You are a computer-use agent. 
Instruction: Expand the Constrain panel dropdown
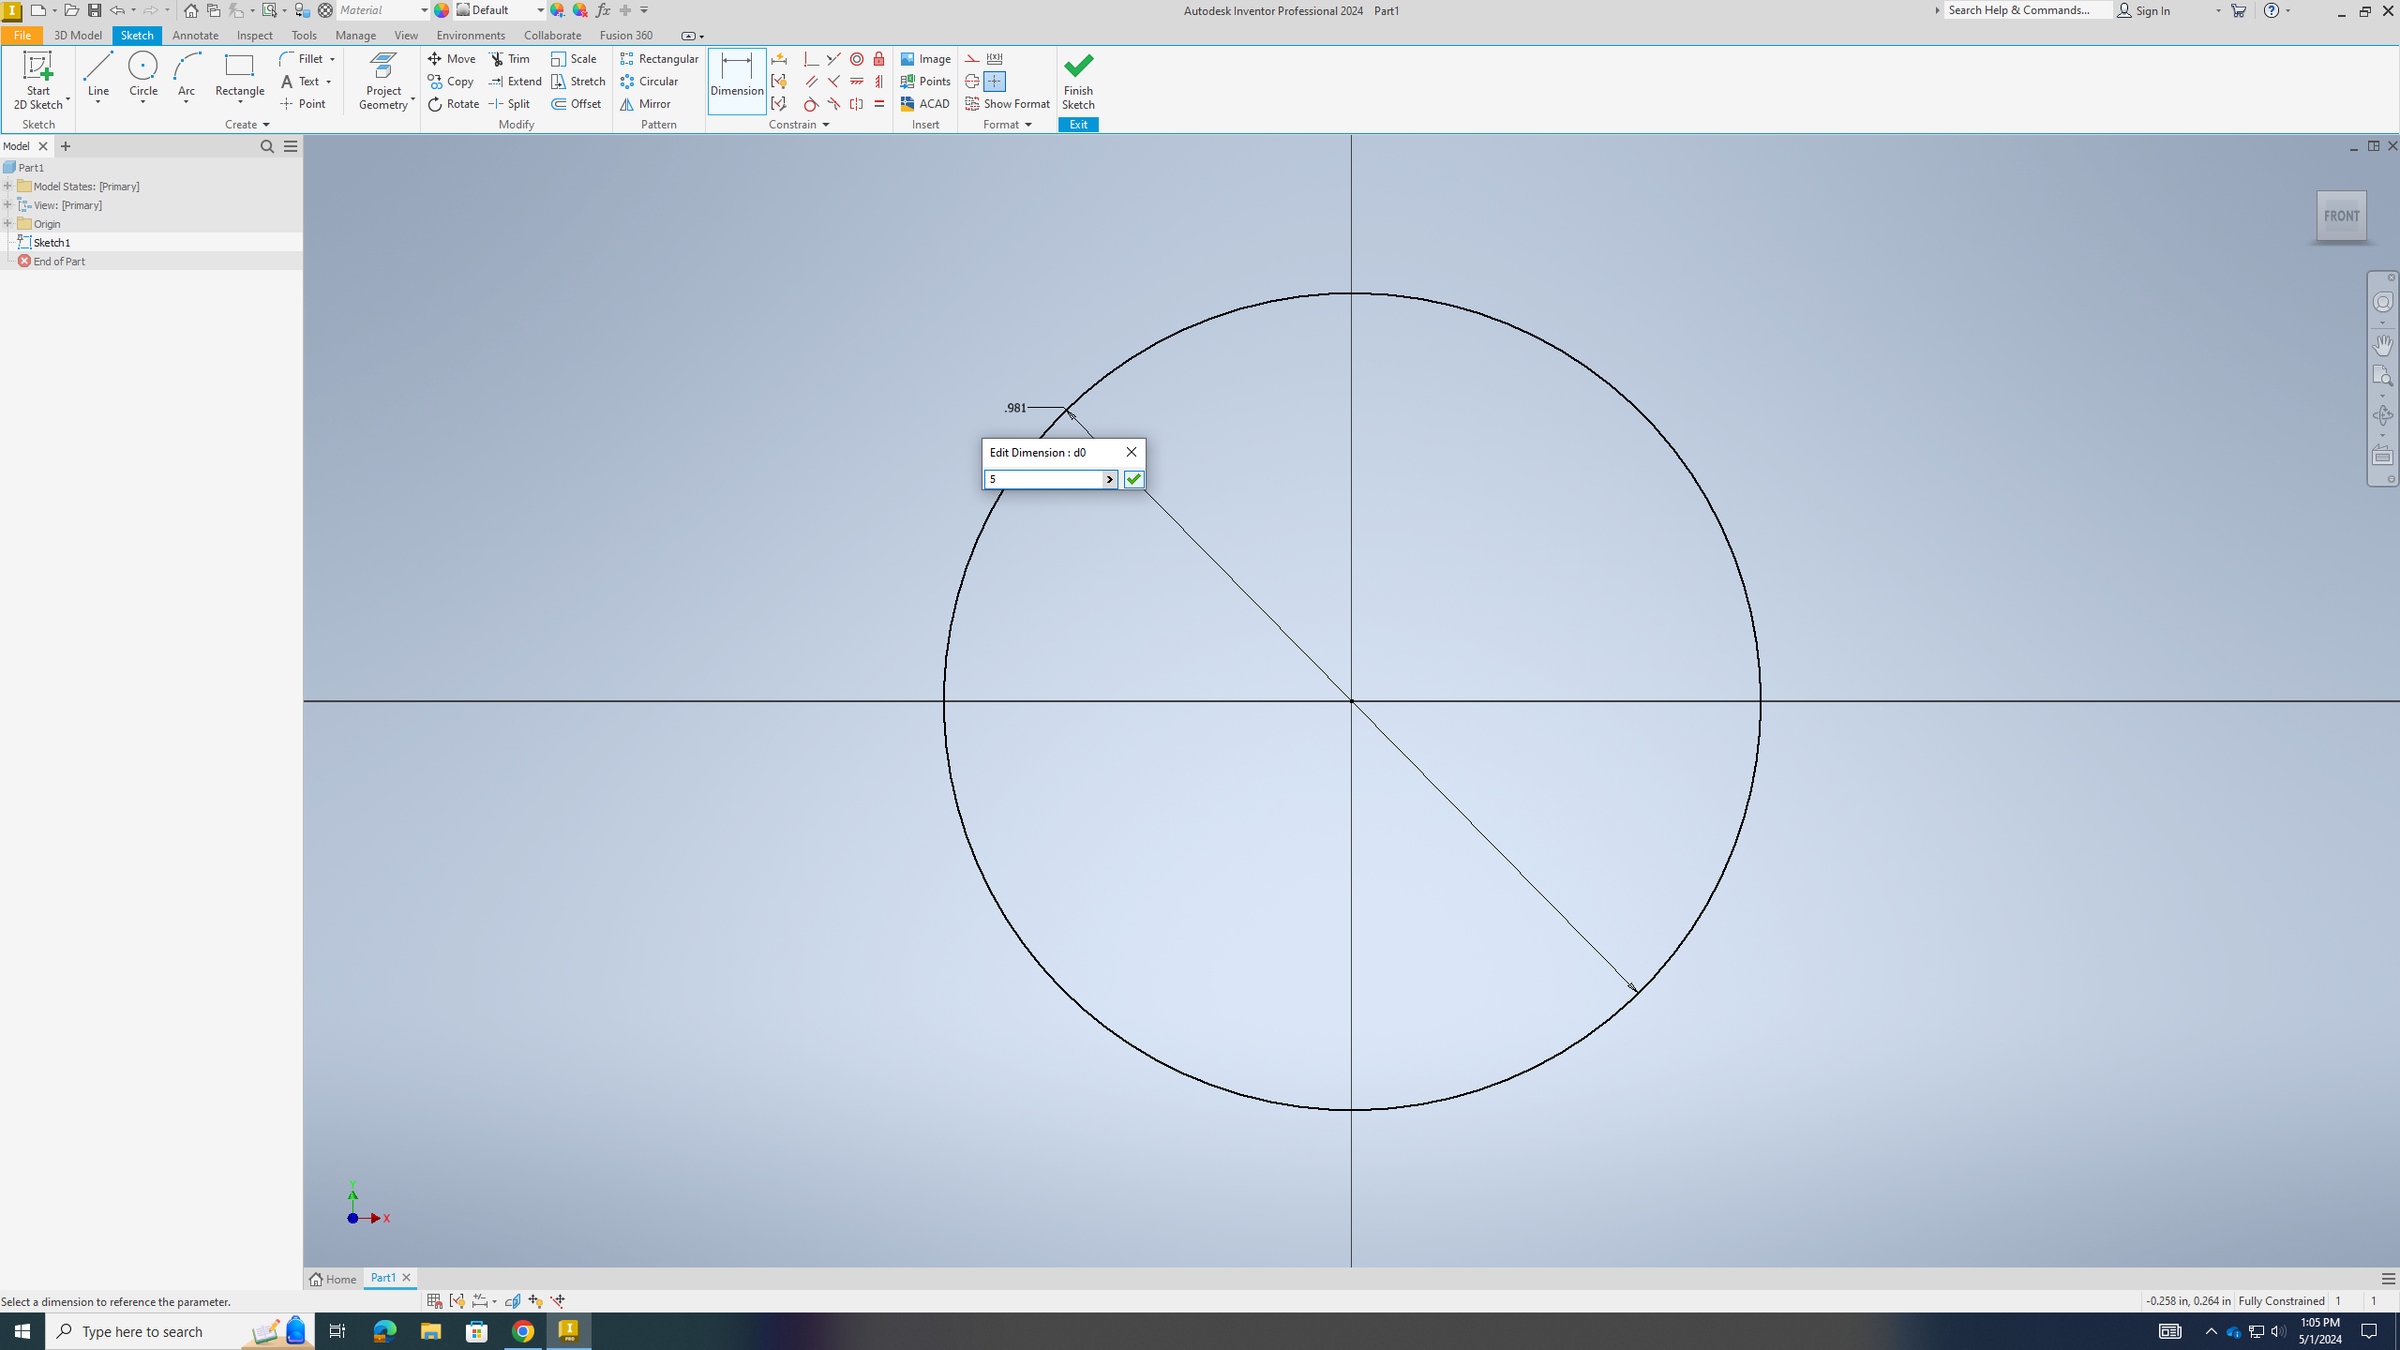[825, 124]
